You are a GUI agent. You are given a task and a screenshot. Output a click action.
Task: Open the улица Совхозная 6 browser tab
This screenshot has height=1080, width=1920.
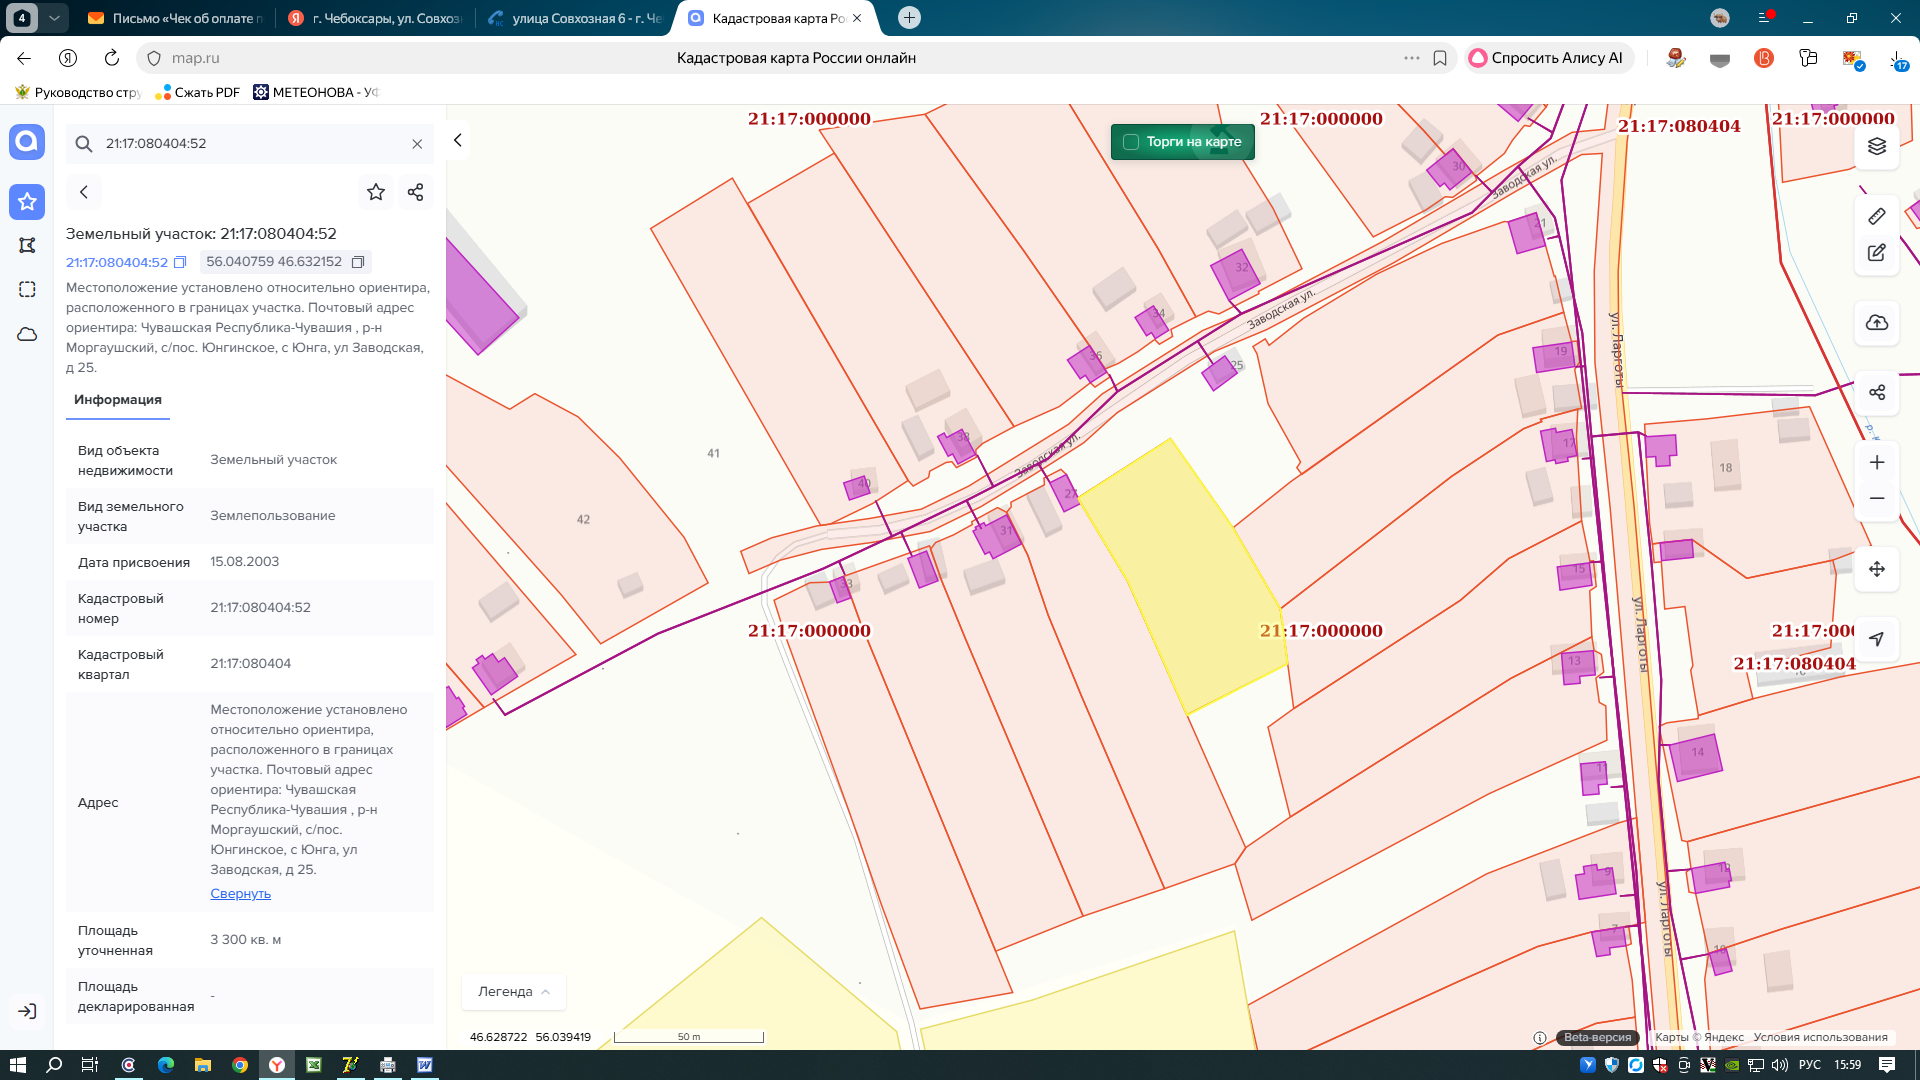575,18
